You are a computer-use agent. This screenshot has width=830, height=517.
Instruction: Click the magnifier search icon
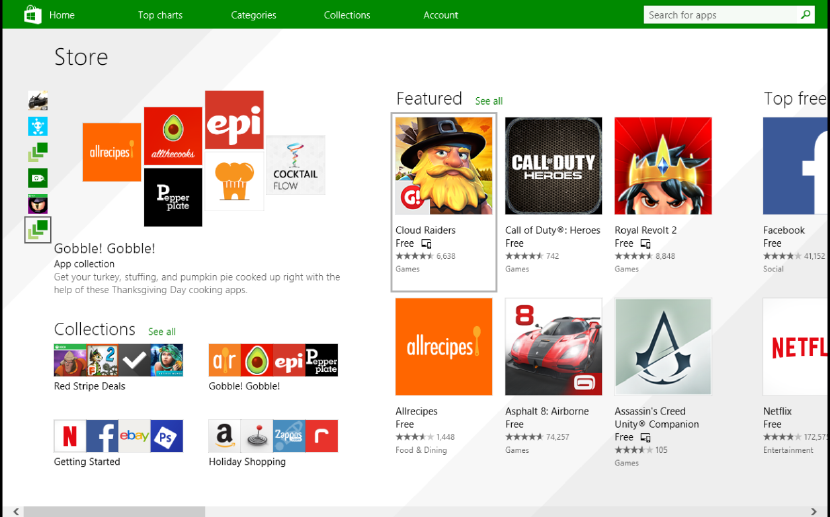pyautogui.click(x=805, y=15)
